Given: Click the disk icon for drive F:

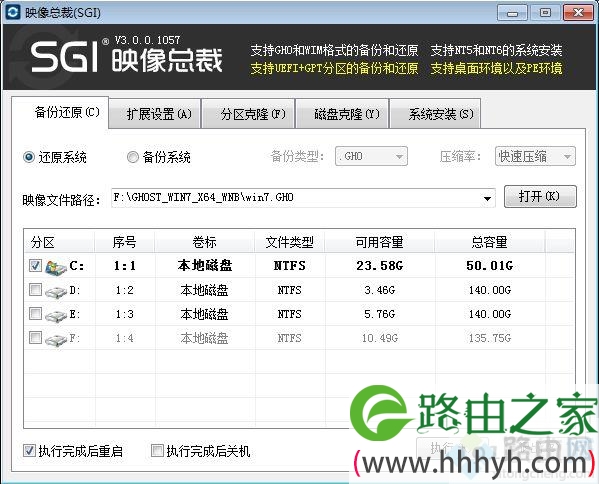Looking at the screenshot, I should pos(56,340).
